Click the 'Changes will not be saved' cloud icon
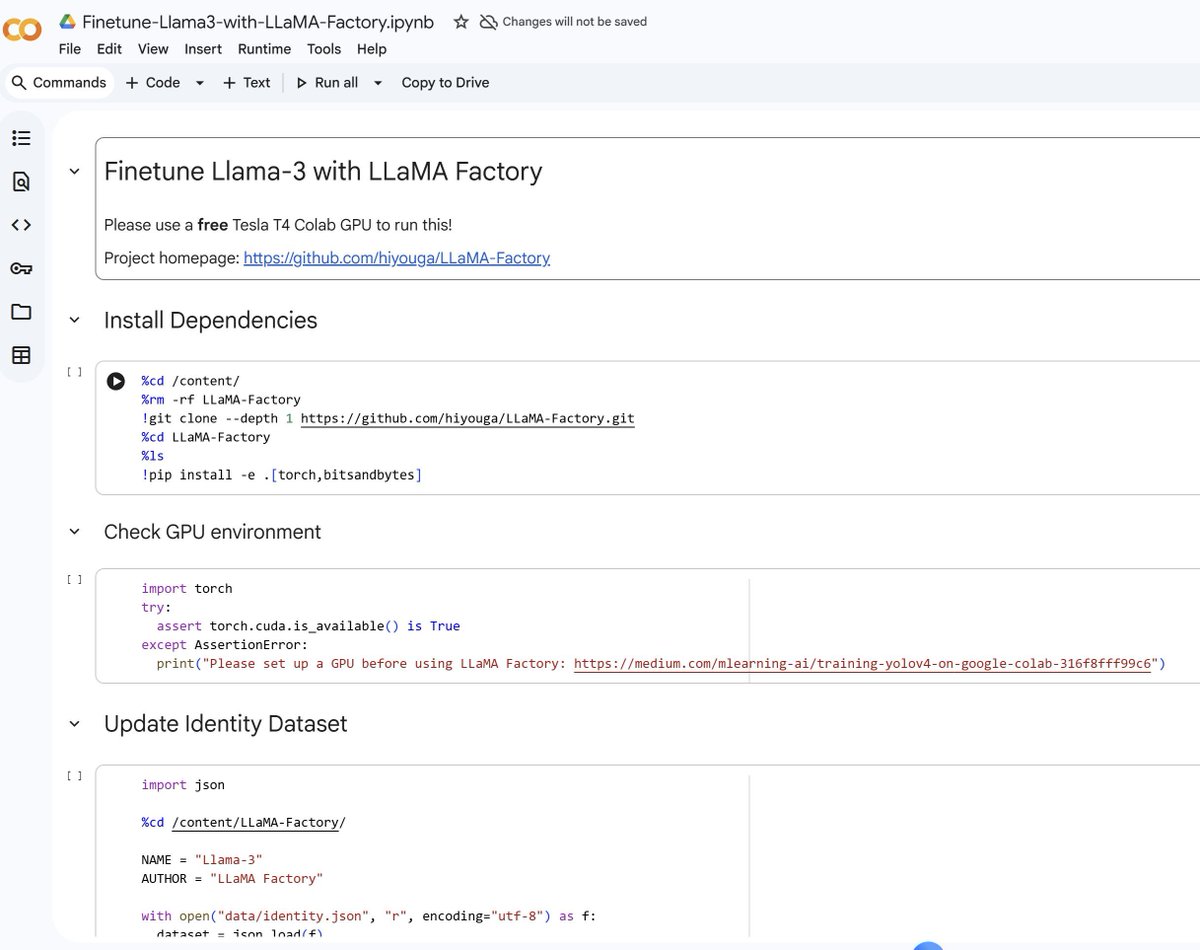 (x=486, y=20)
